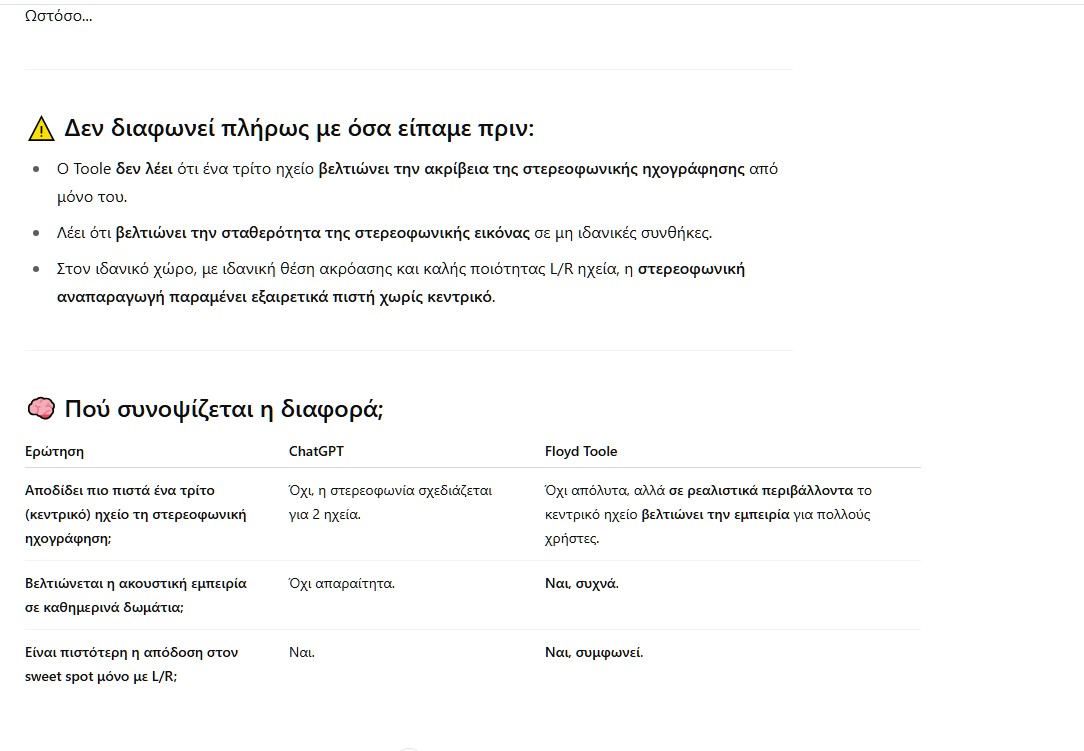1084x751 pixels.
Task: Click the yellow warning triangle emoji
Action: tap(41, 129)
